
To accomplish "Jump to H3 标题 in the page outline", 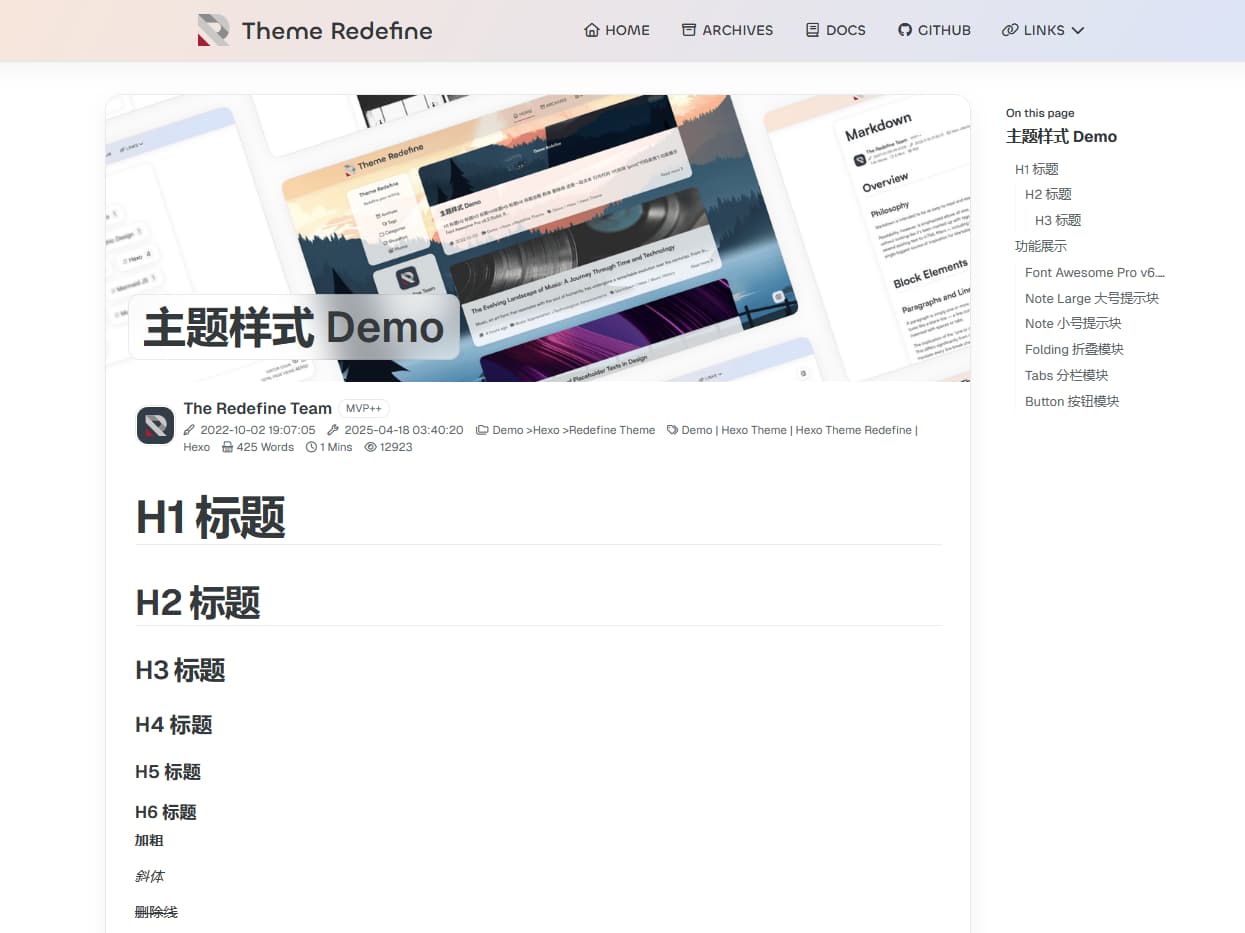I will click(1056, 220).
